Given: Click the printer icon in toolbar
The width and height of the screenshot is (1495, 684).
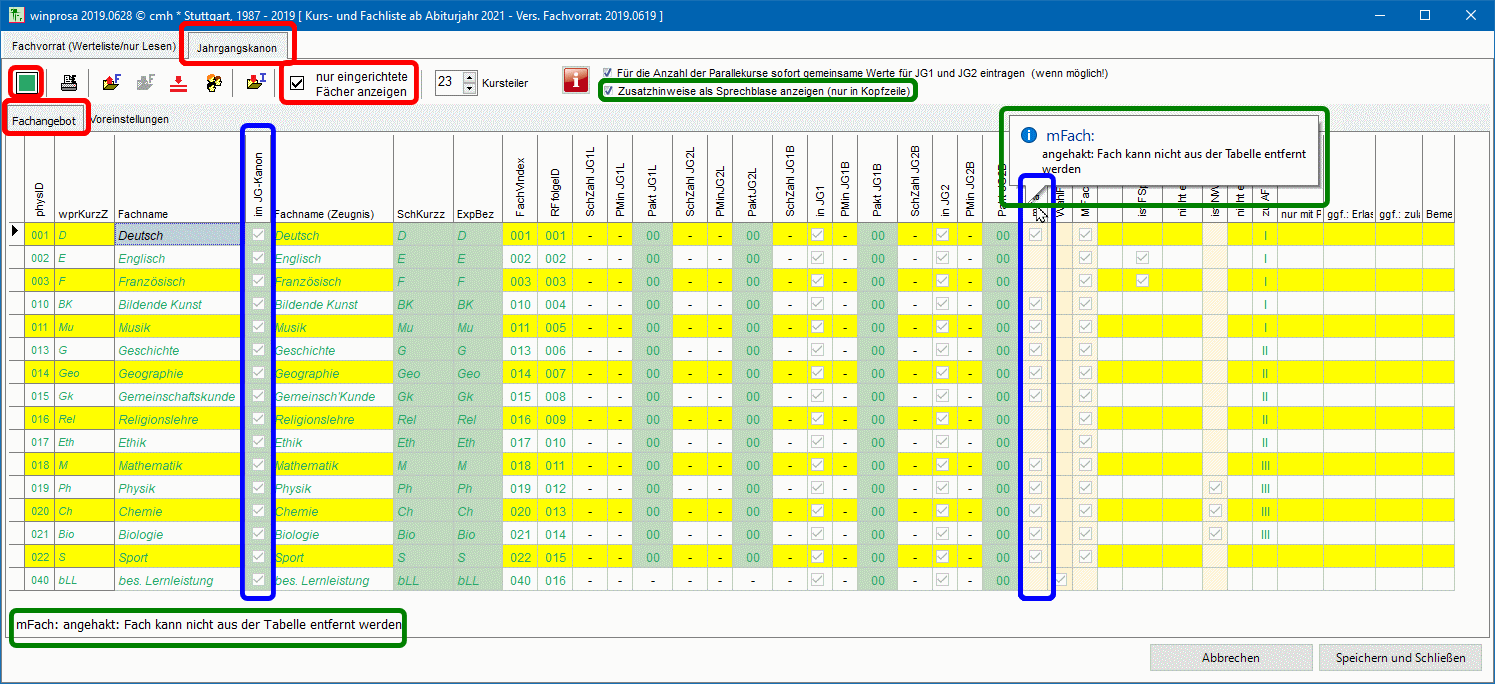Looking at the screenshot, I should point(69,83).
